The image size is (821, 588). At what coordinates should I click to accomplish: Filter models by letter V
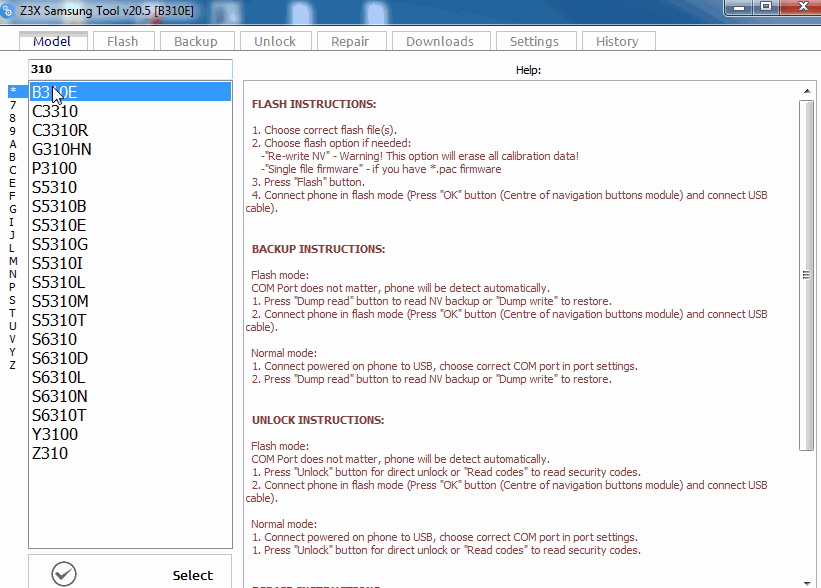pyautogui.click(x=13, y=339)
